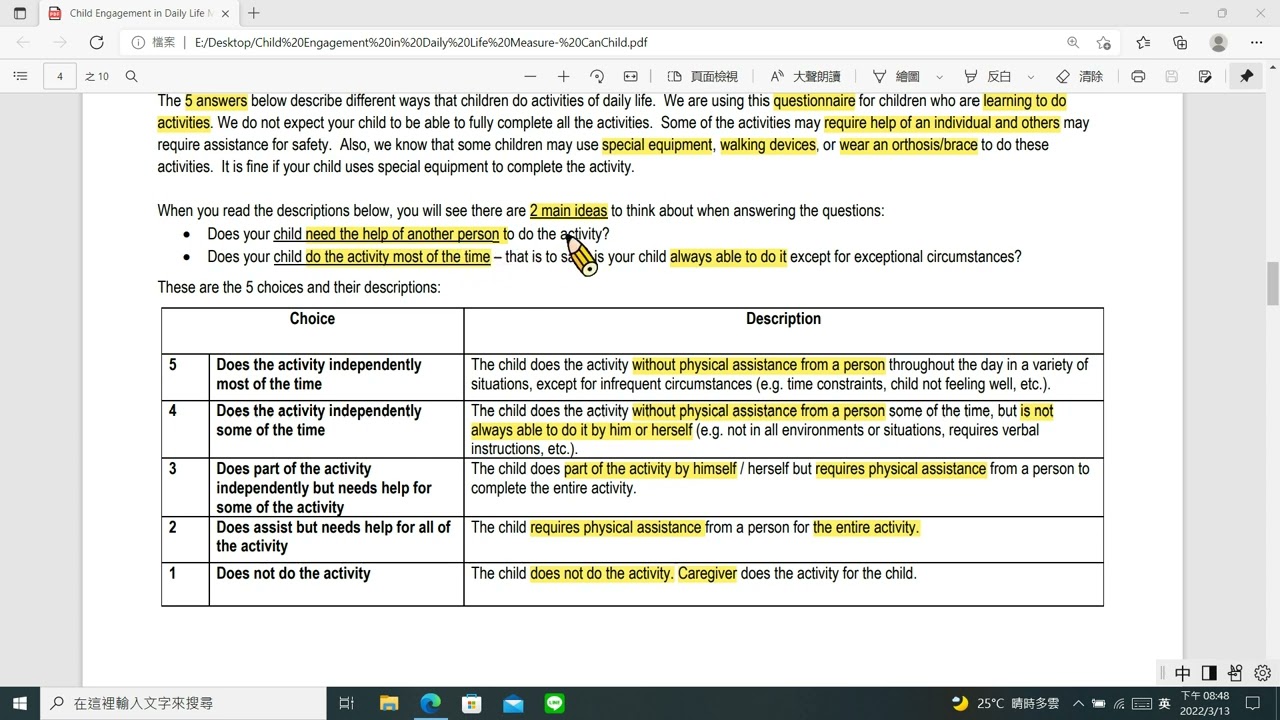Open the PDF table of contents sidebar
Screen dimensions: 1280x720
(x=20, y=76)
